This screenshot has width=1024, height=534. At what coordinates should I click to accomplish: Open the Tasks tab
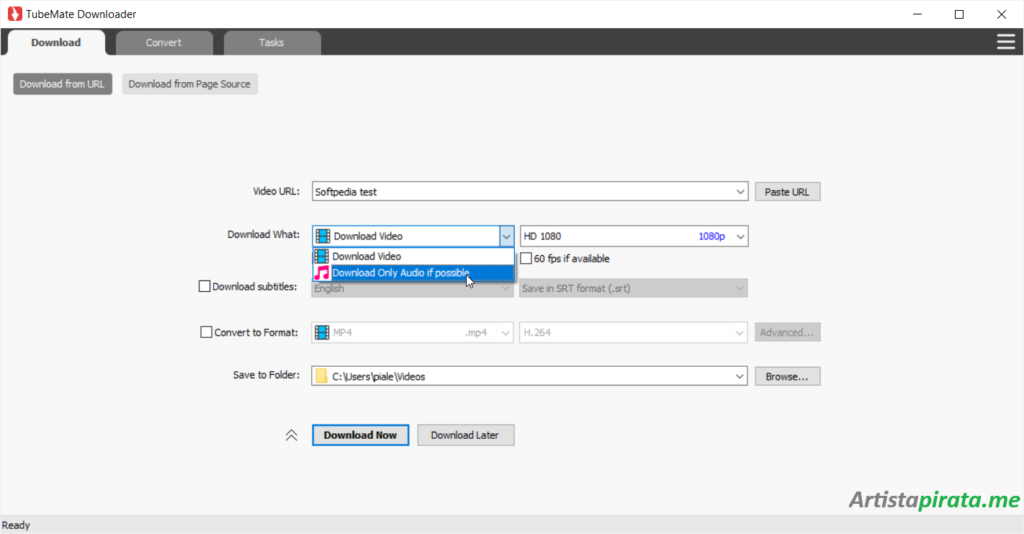tap(272, 42)
